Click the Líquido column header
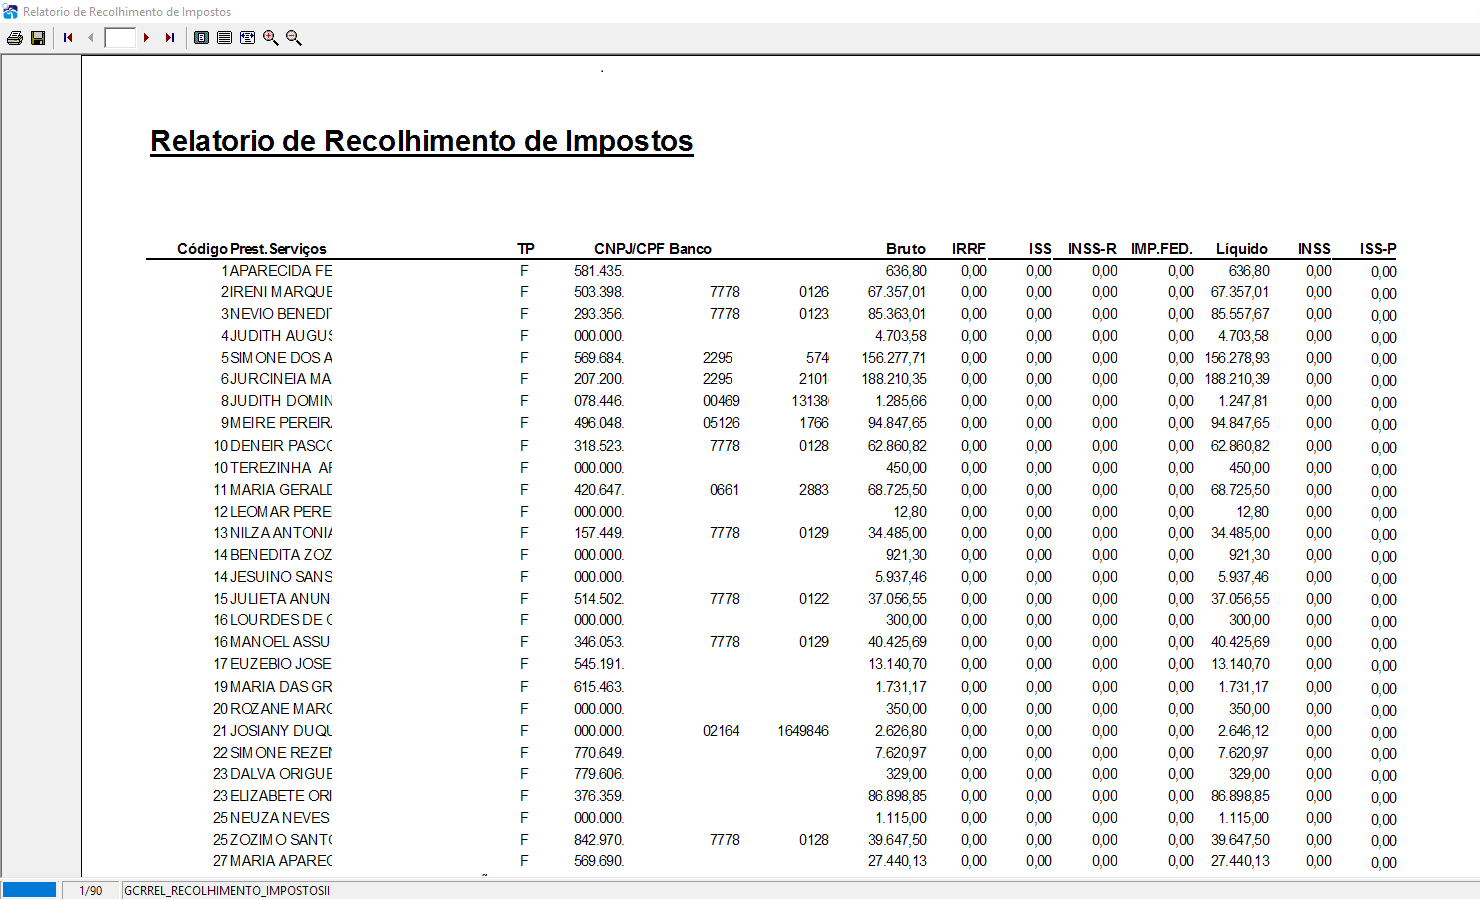Screen dimensions: 1480x900 click(1241, 249)
